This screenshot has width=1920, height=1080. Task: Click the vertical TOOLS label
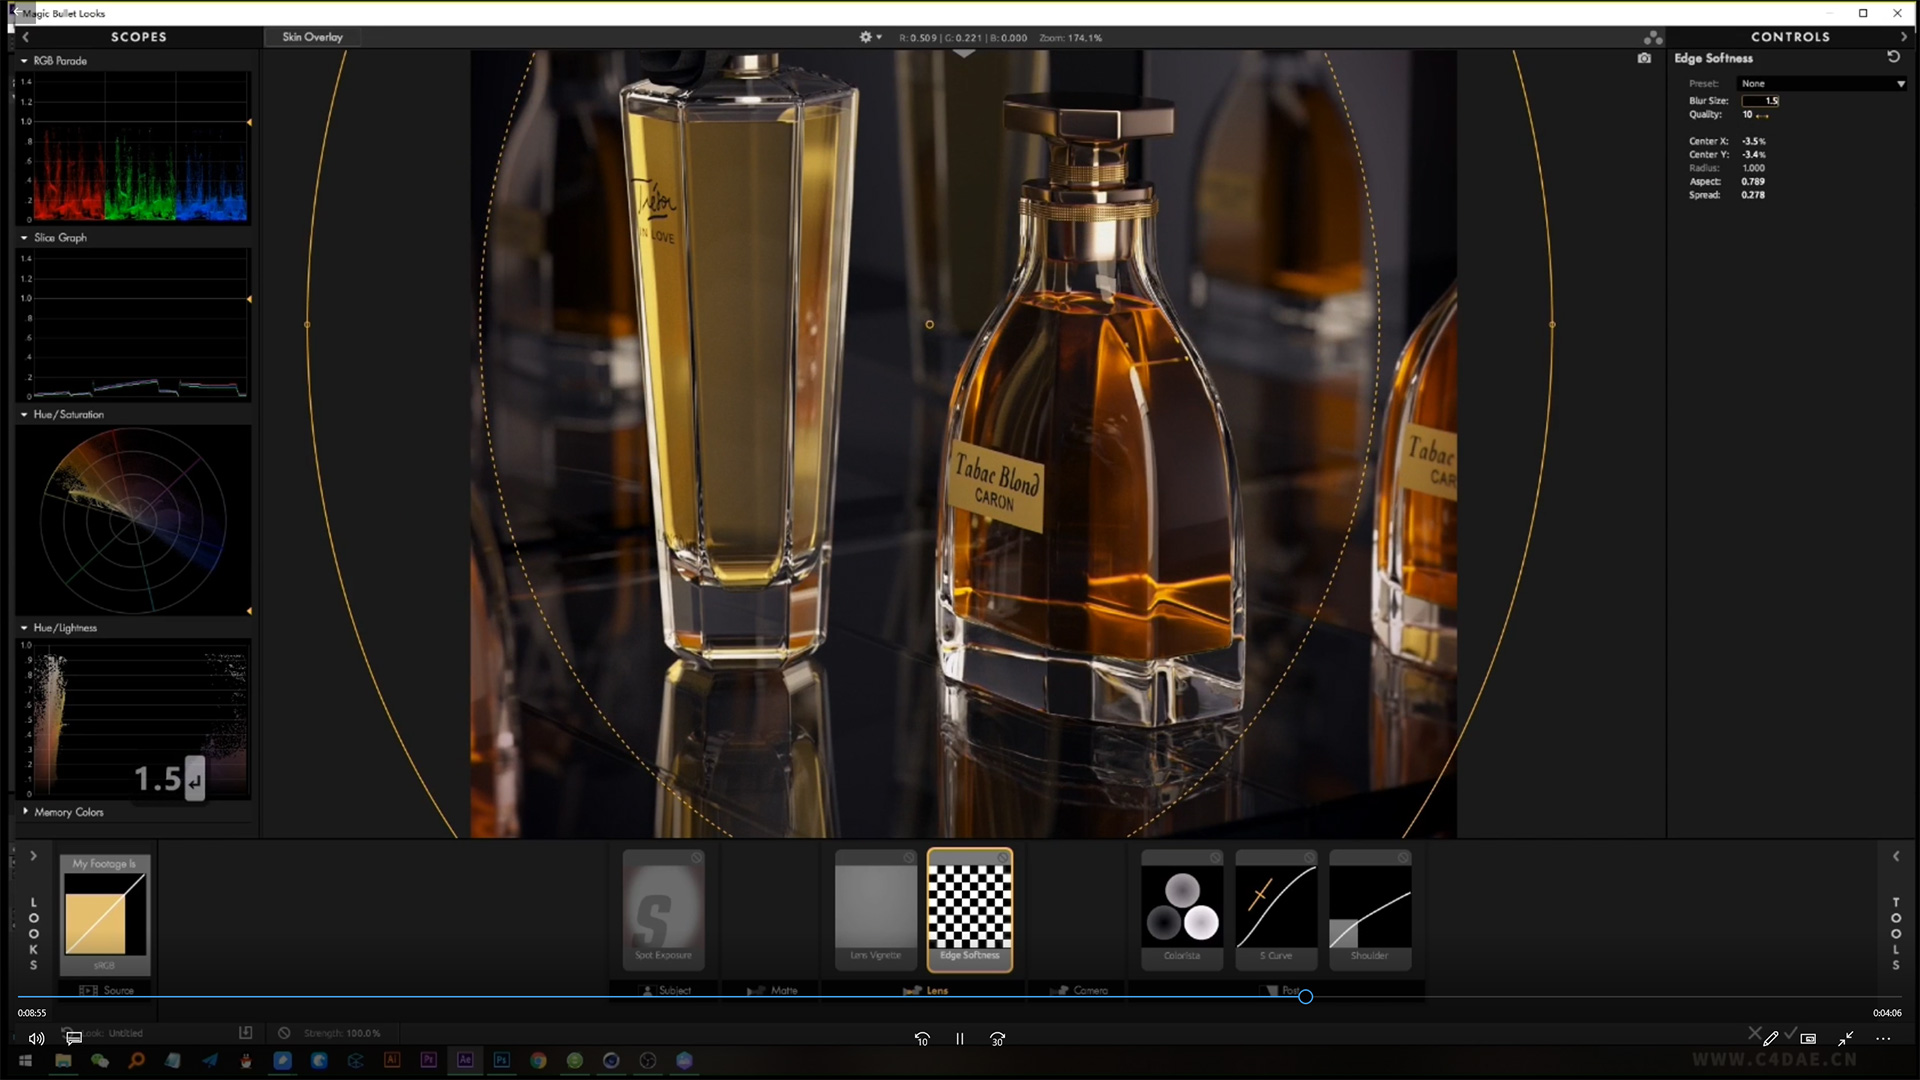(1895, 934)
